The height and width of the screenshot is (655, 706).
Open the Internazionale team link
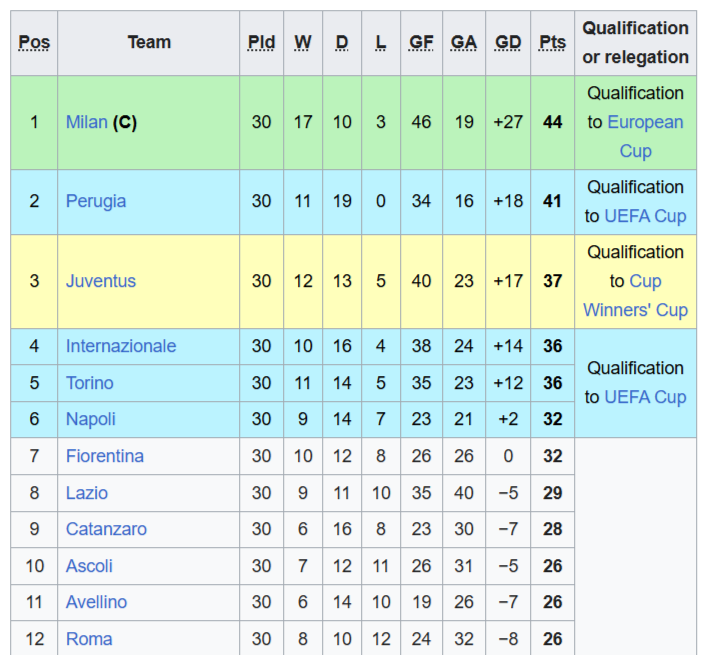coord(121,346)
